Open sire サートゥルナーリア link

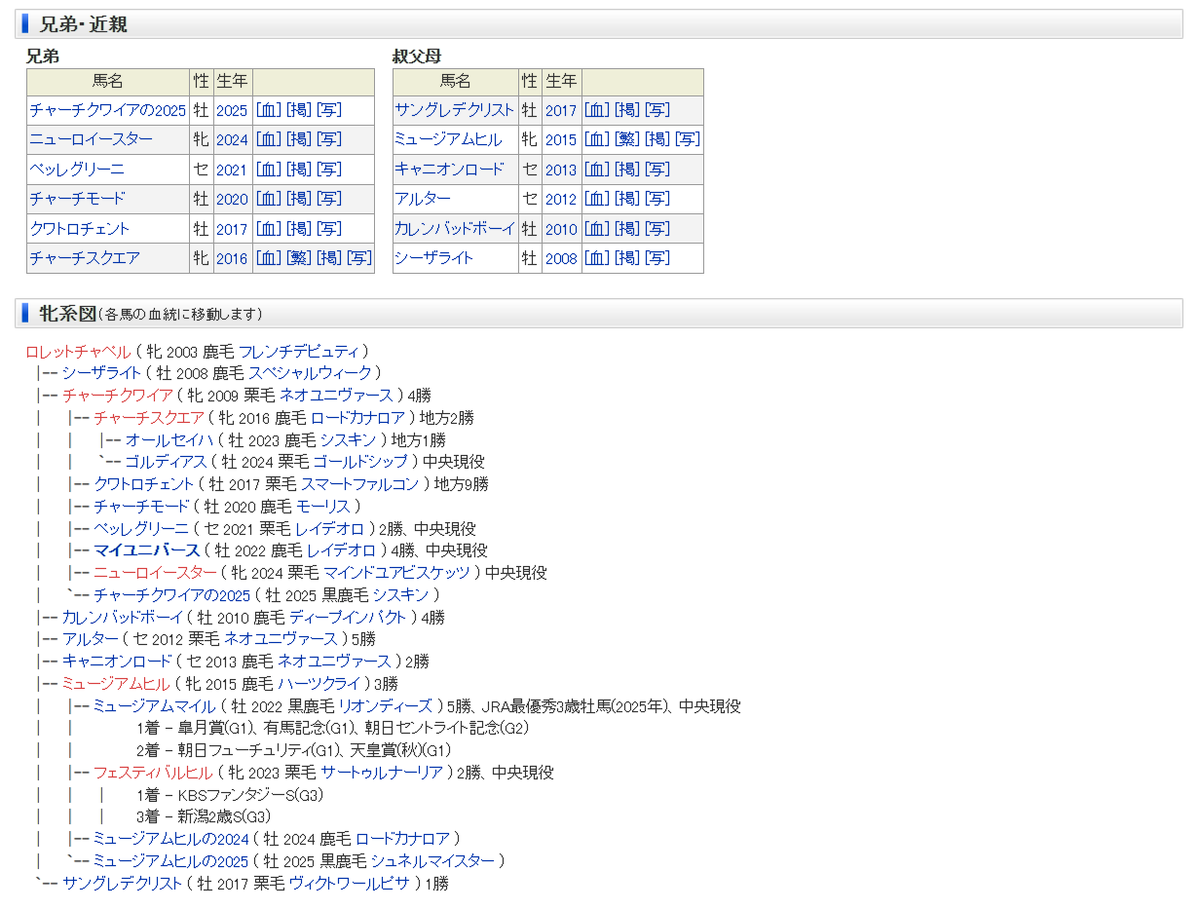(382, 772)
